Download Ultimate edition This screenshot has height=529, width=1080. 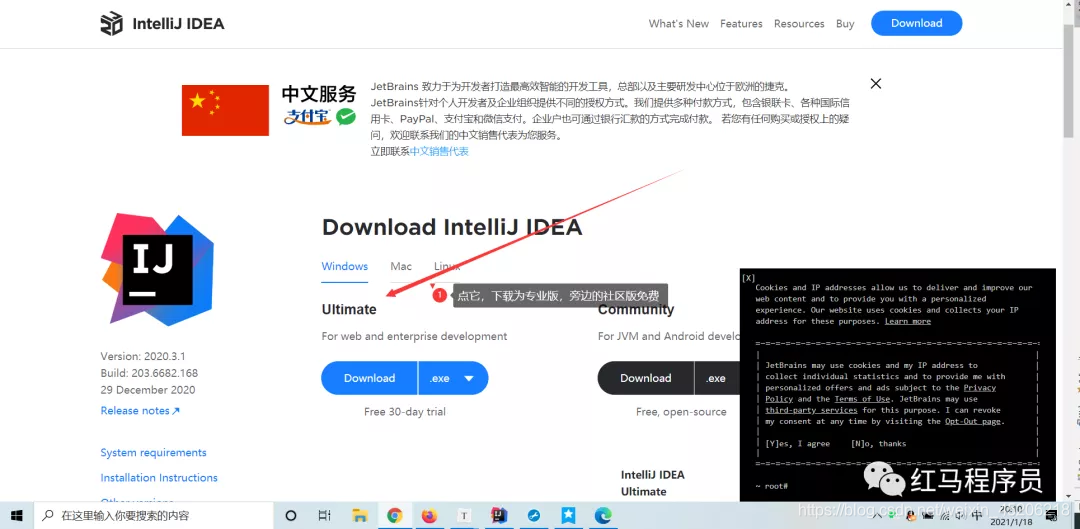click(369, 378)
